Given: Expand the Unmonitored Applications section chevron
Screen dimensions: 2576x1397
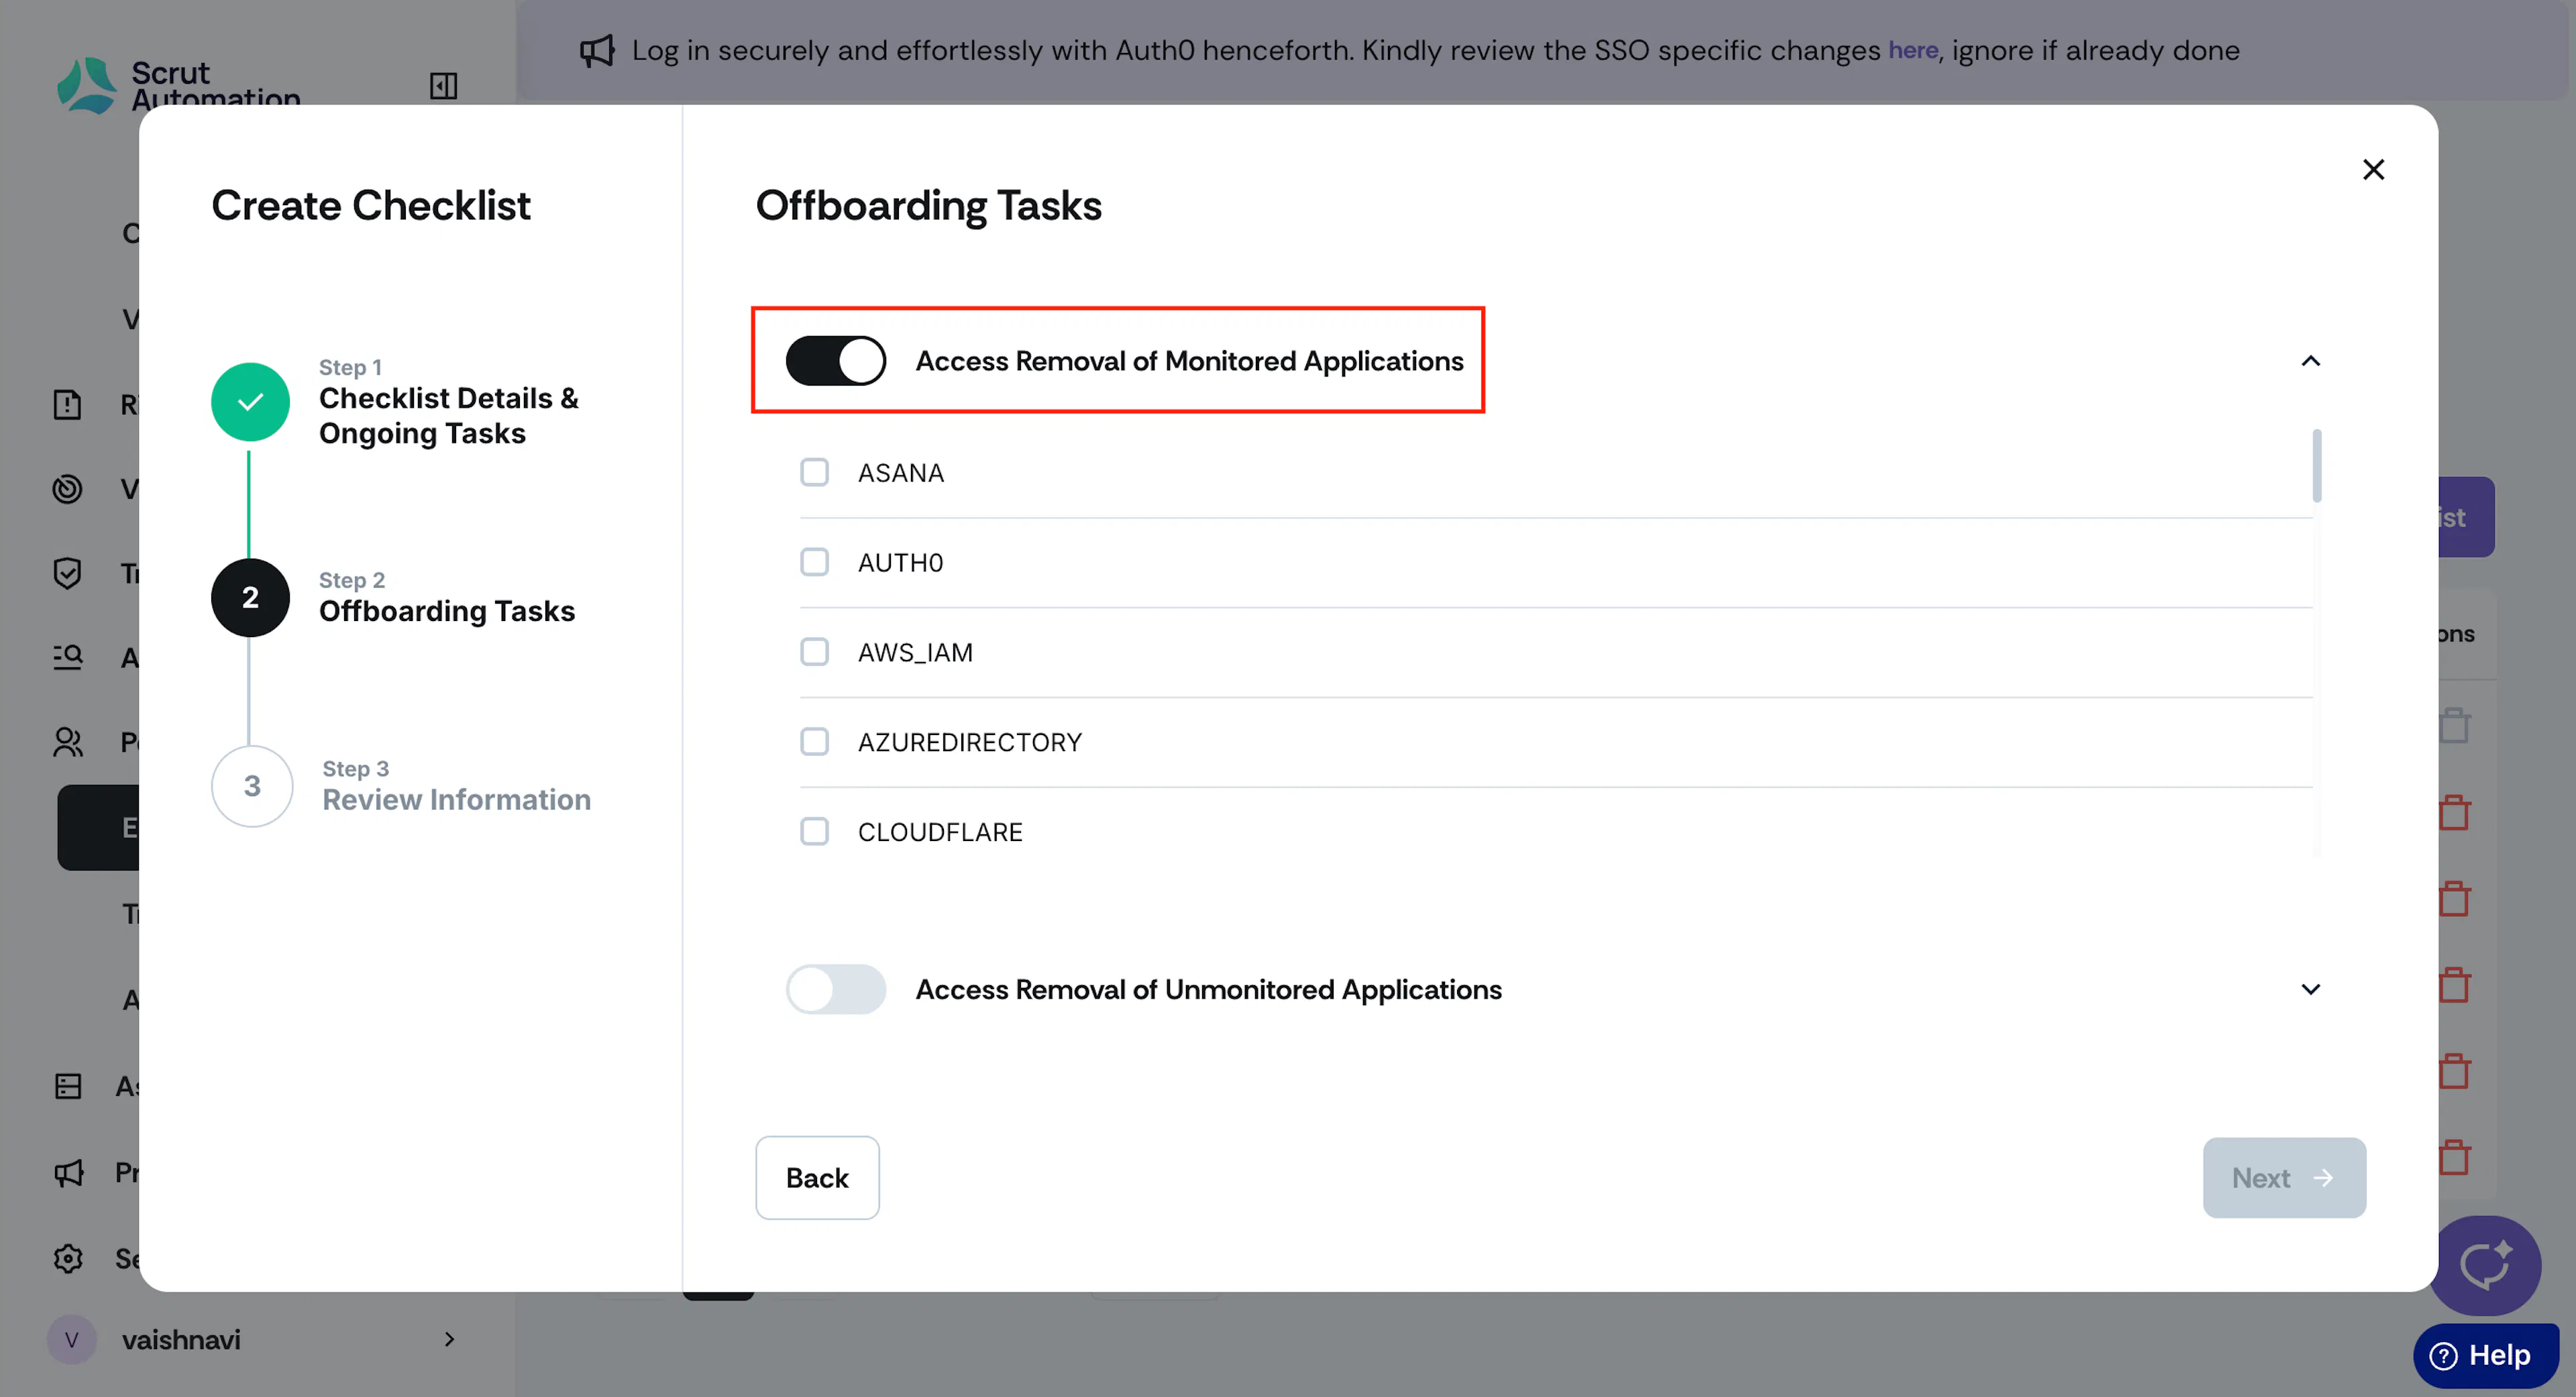Looking at the screenshot, I should (x=2310, y=989).
